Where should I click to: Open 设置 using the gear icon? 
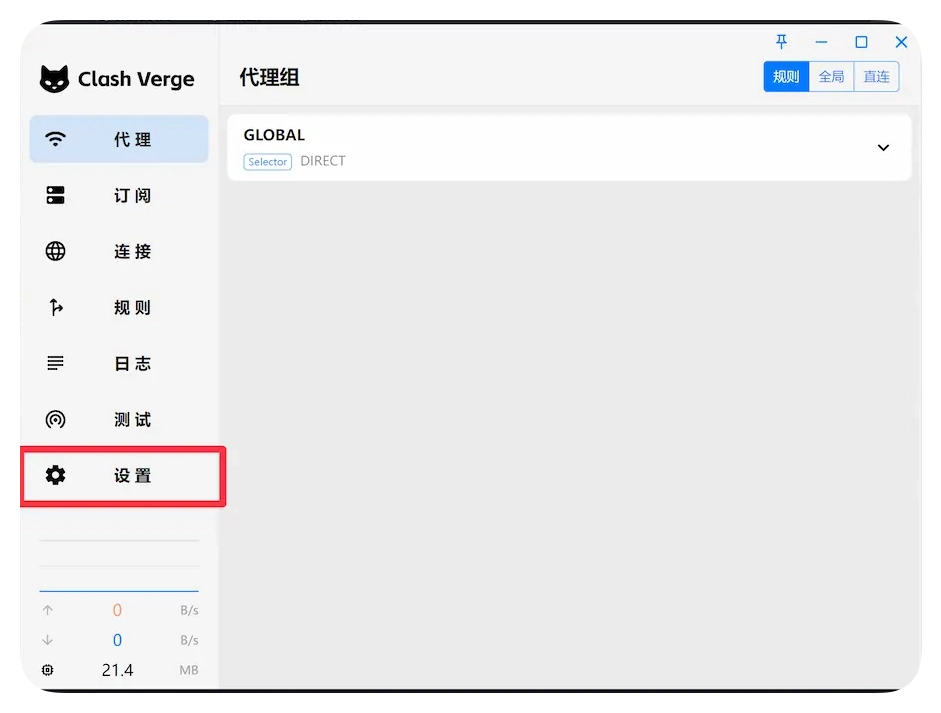coord(56,475)
